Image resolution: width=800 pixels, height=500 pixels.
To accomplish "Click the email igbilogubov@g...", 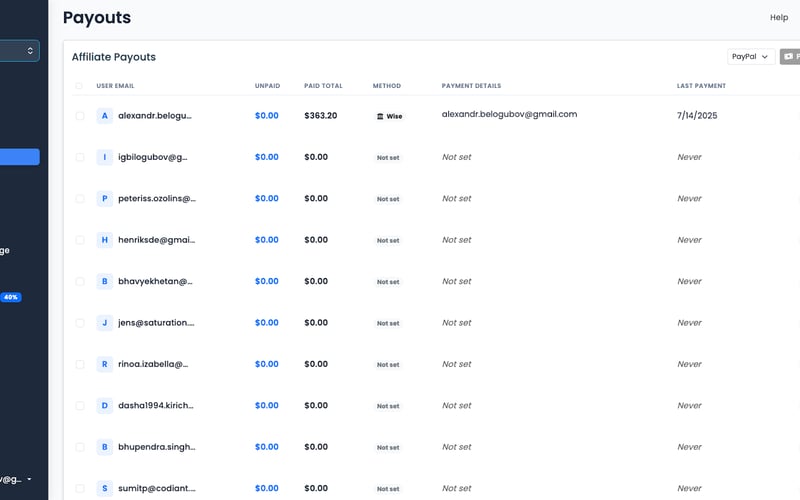I will click(x=153, y=157).
